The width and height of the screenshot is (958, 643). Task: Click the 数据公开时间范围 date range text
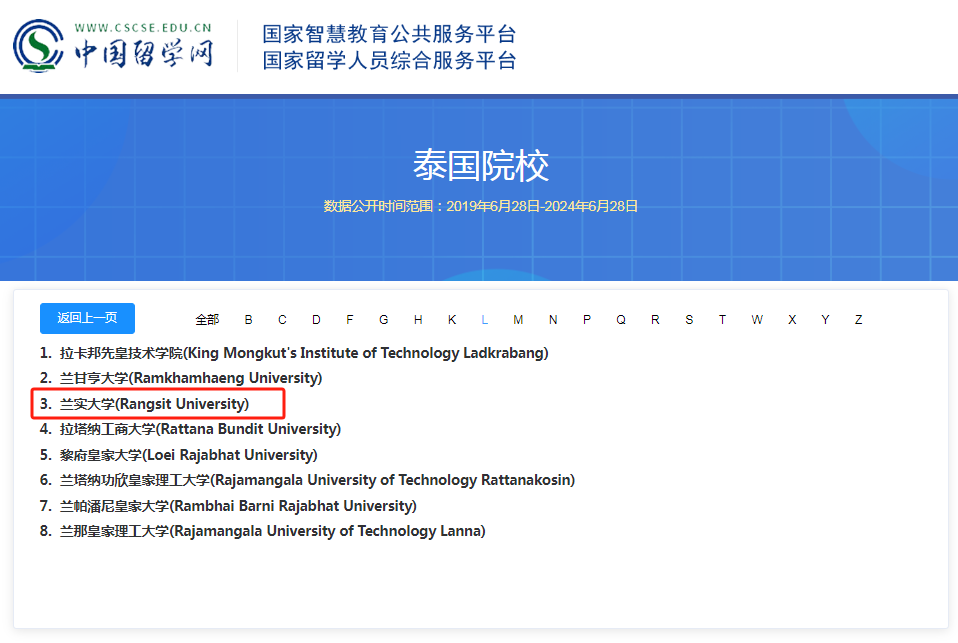481,207
